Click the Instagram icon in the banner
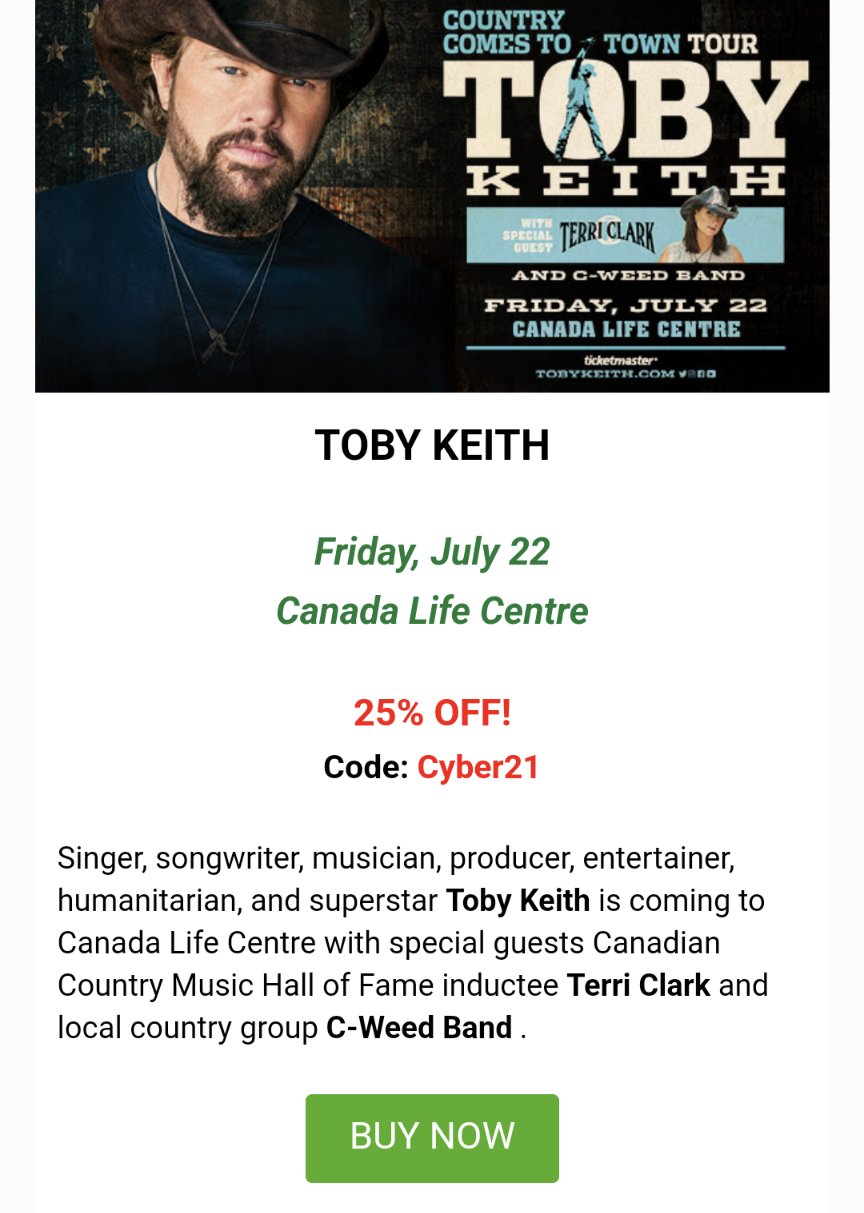The image size is (864, 1213). coord(691,374)
